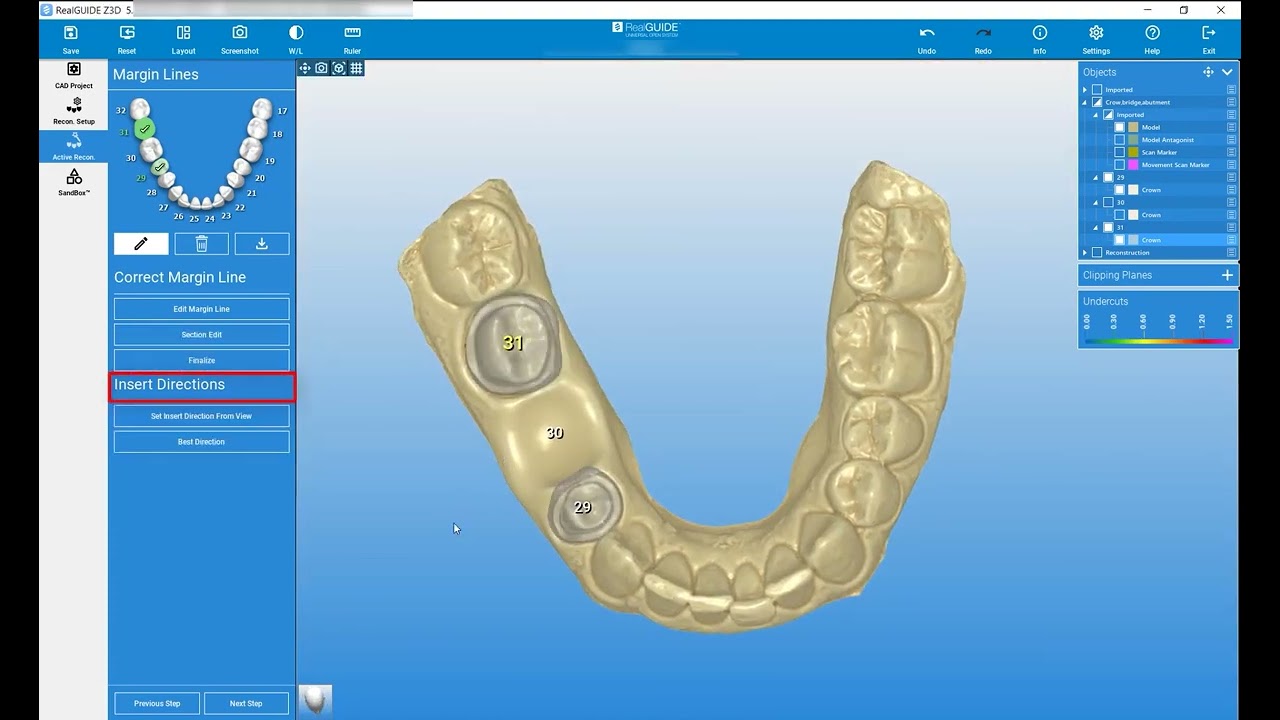Toggle checkbox of object 30
Screen dimensions: 1280x720
pos(1108,202)
